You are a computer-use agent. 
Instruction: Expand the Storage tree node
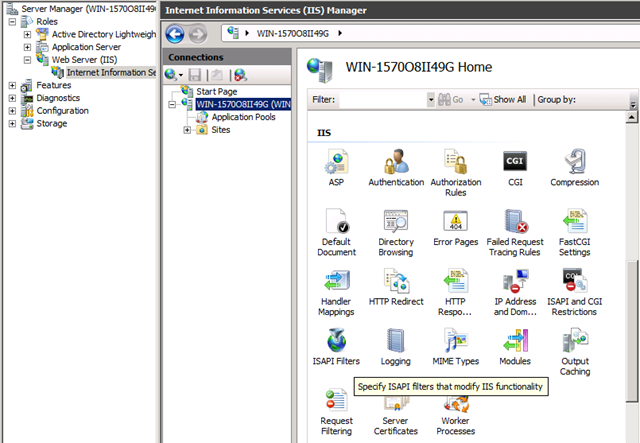(12, 123)
